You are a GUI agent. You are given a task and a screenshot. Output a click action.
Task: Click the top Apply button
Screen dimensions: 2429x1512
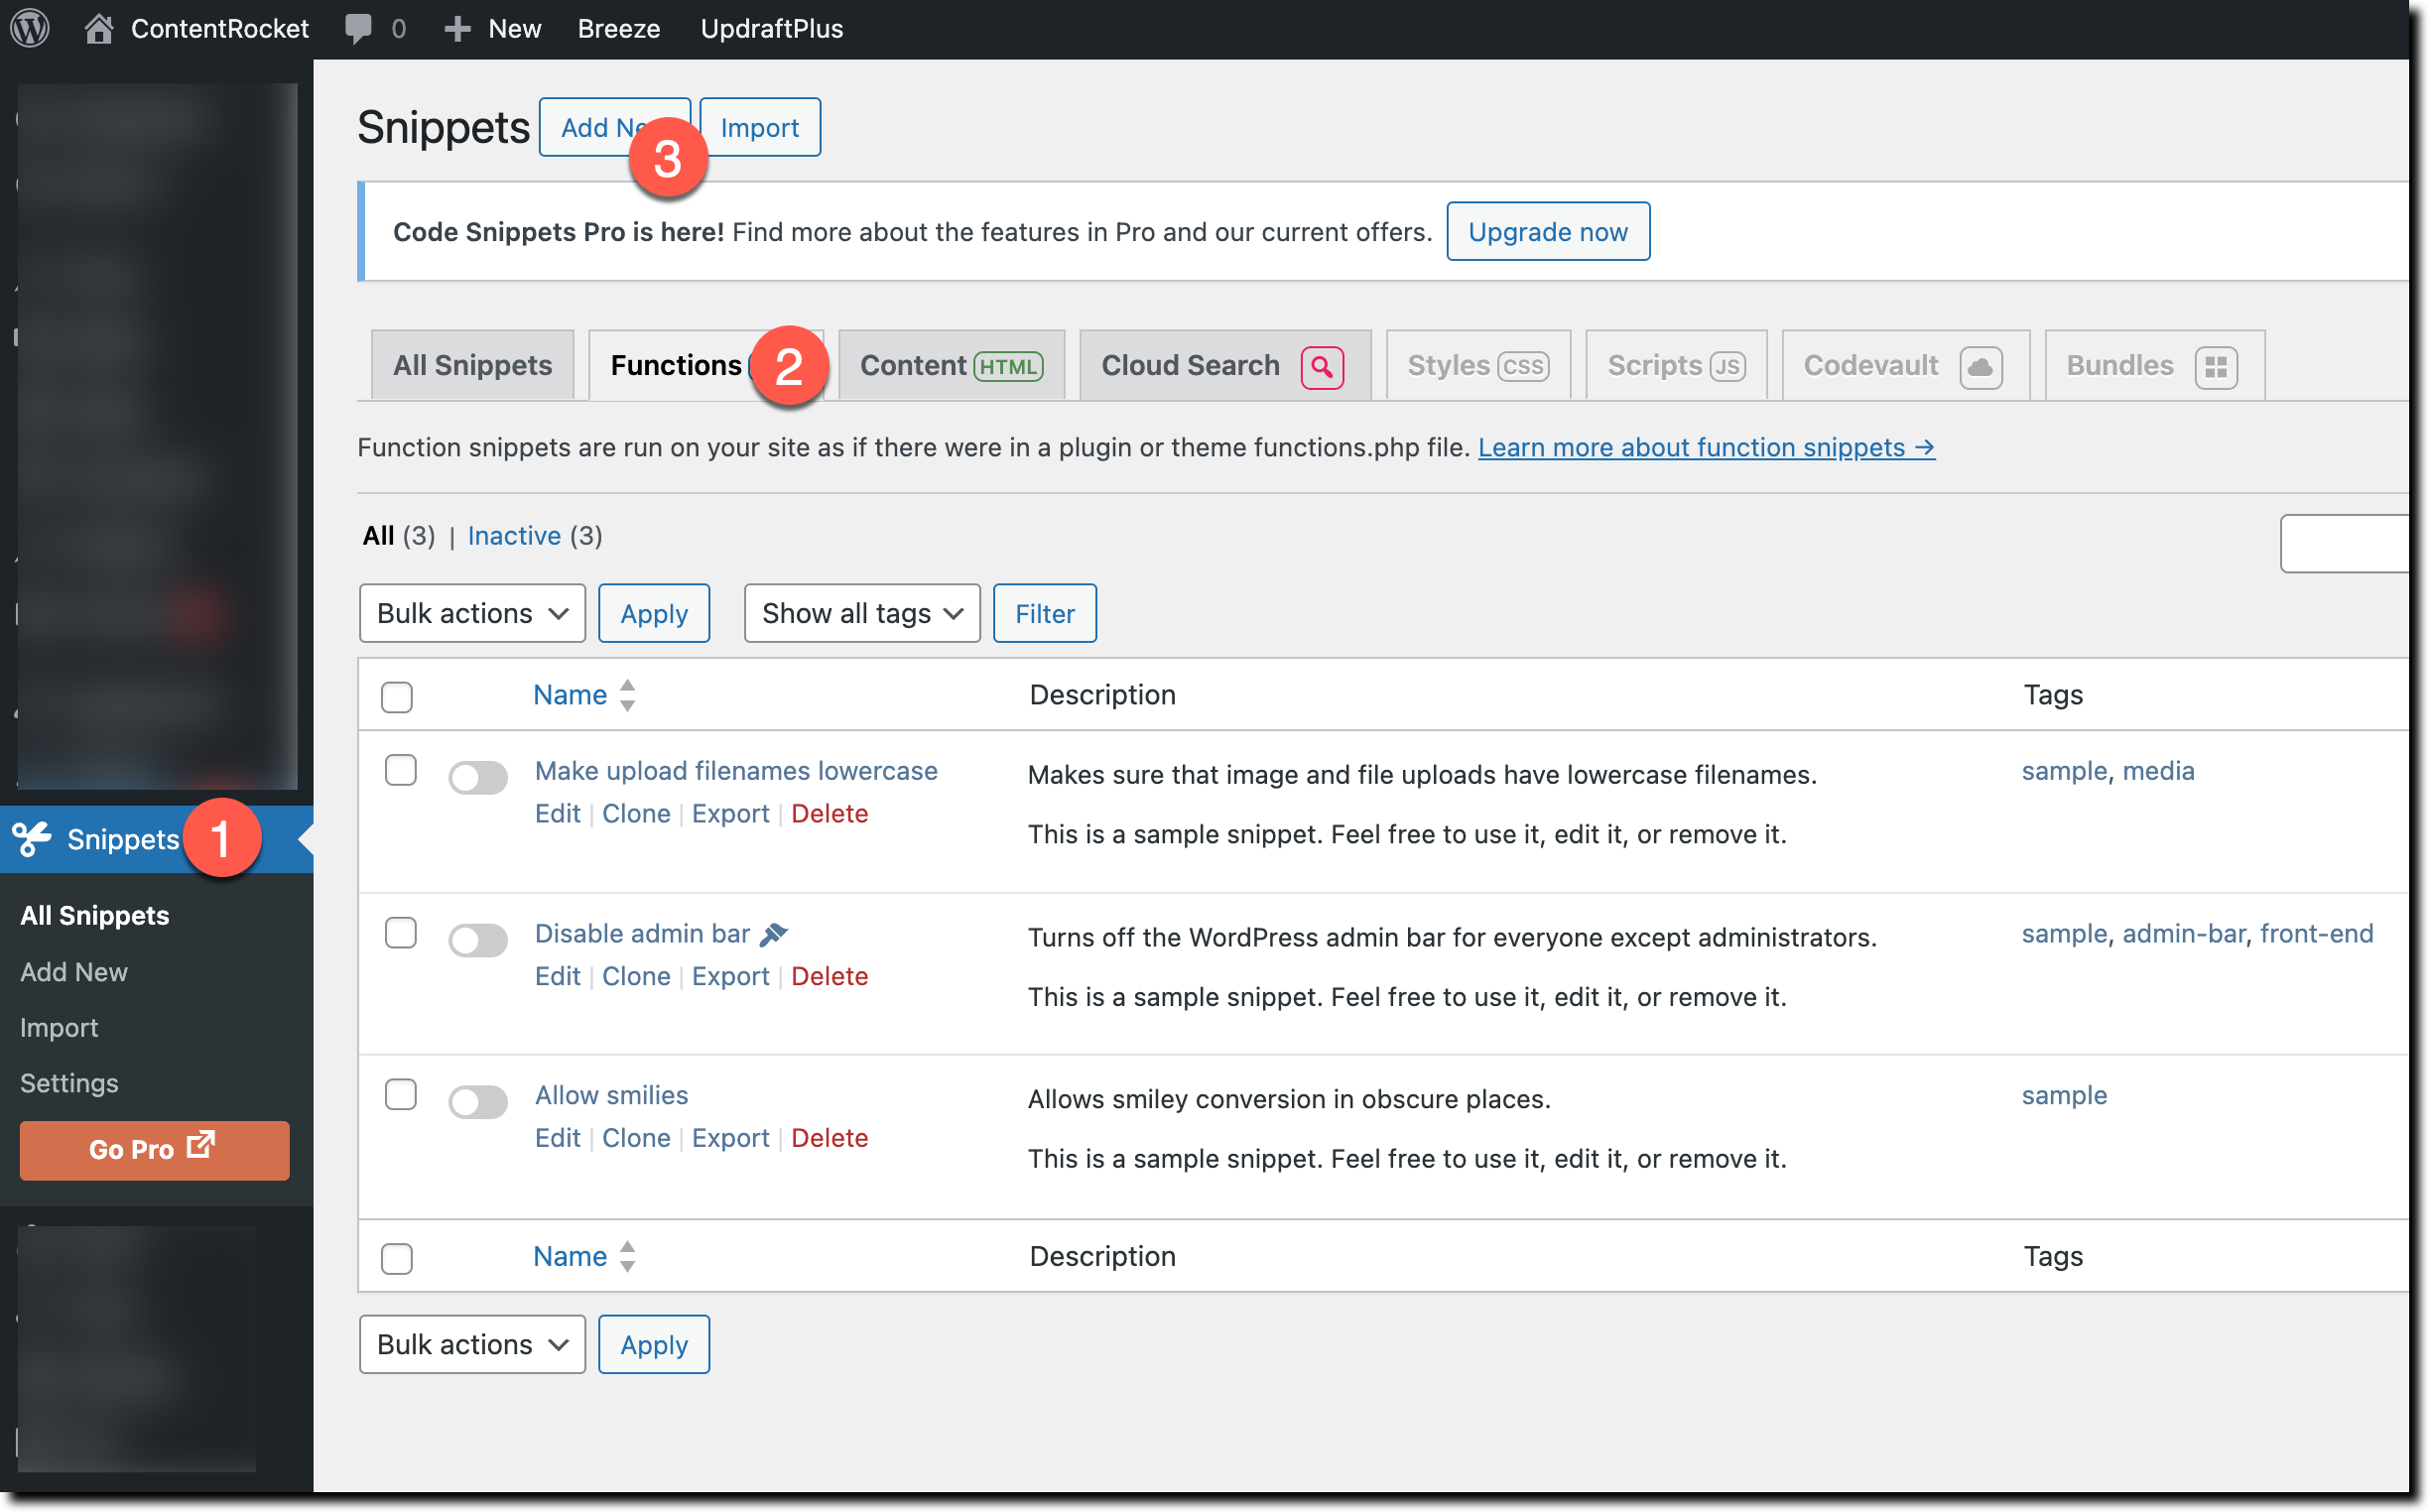point(654,613)
